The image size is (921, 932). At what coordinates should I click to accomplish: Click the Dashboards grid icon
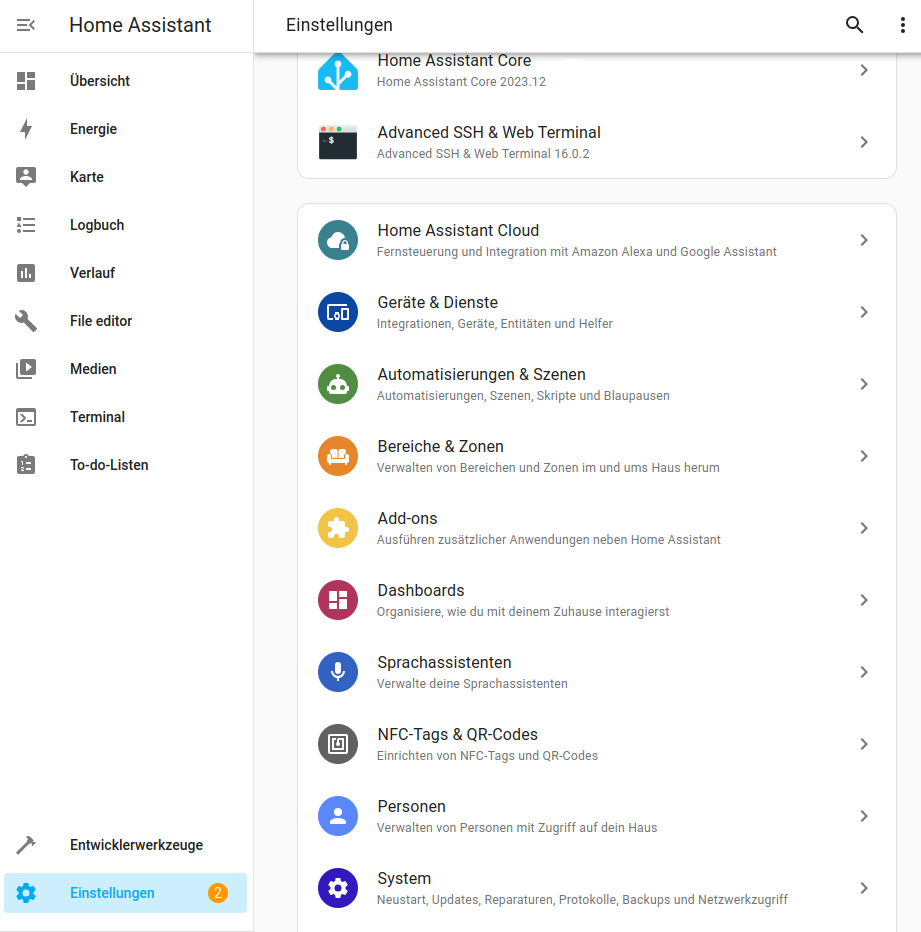(338, 600)
